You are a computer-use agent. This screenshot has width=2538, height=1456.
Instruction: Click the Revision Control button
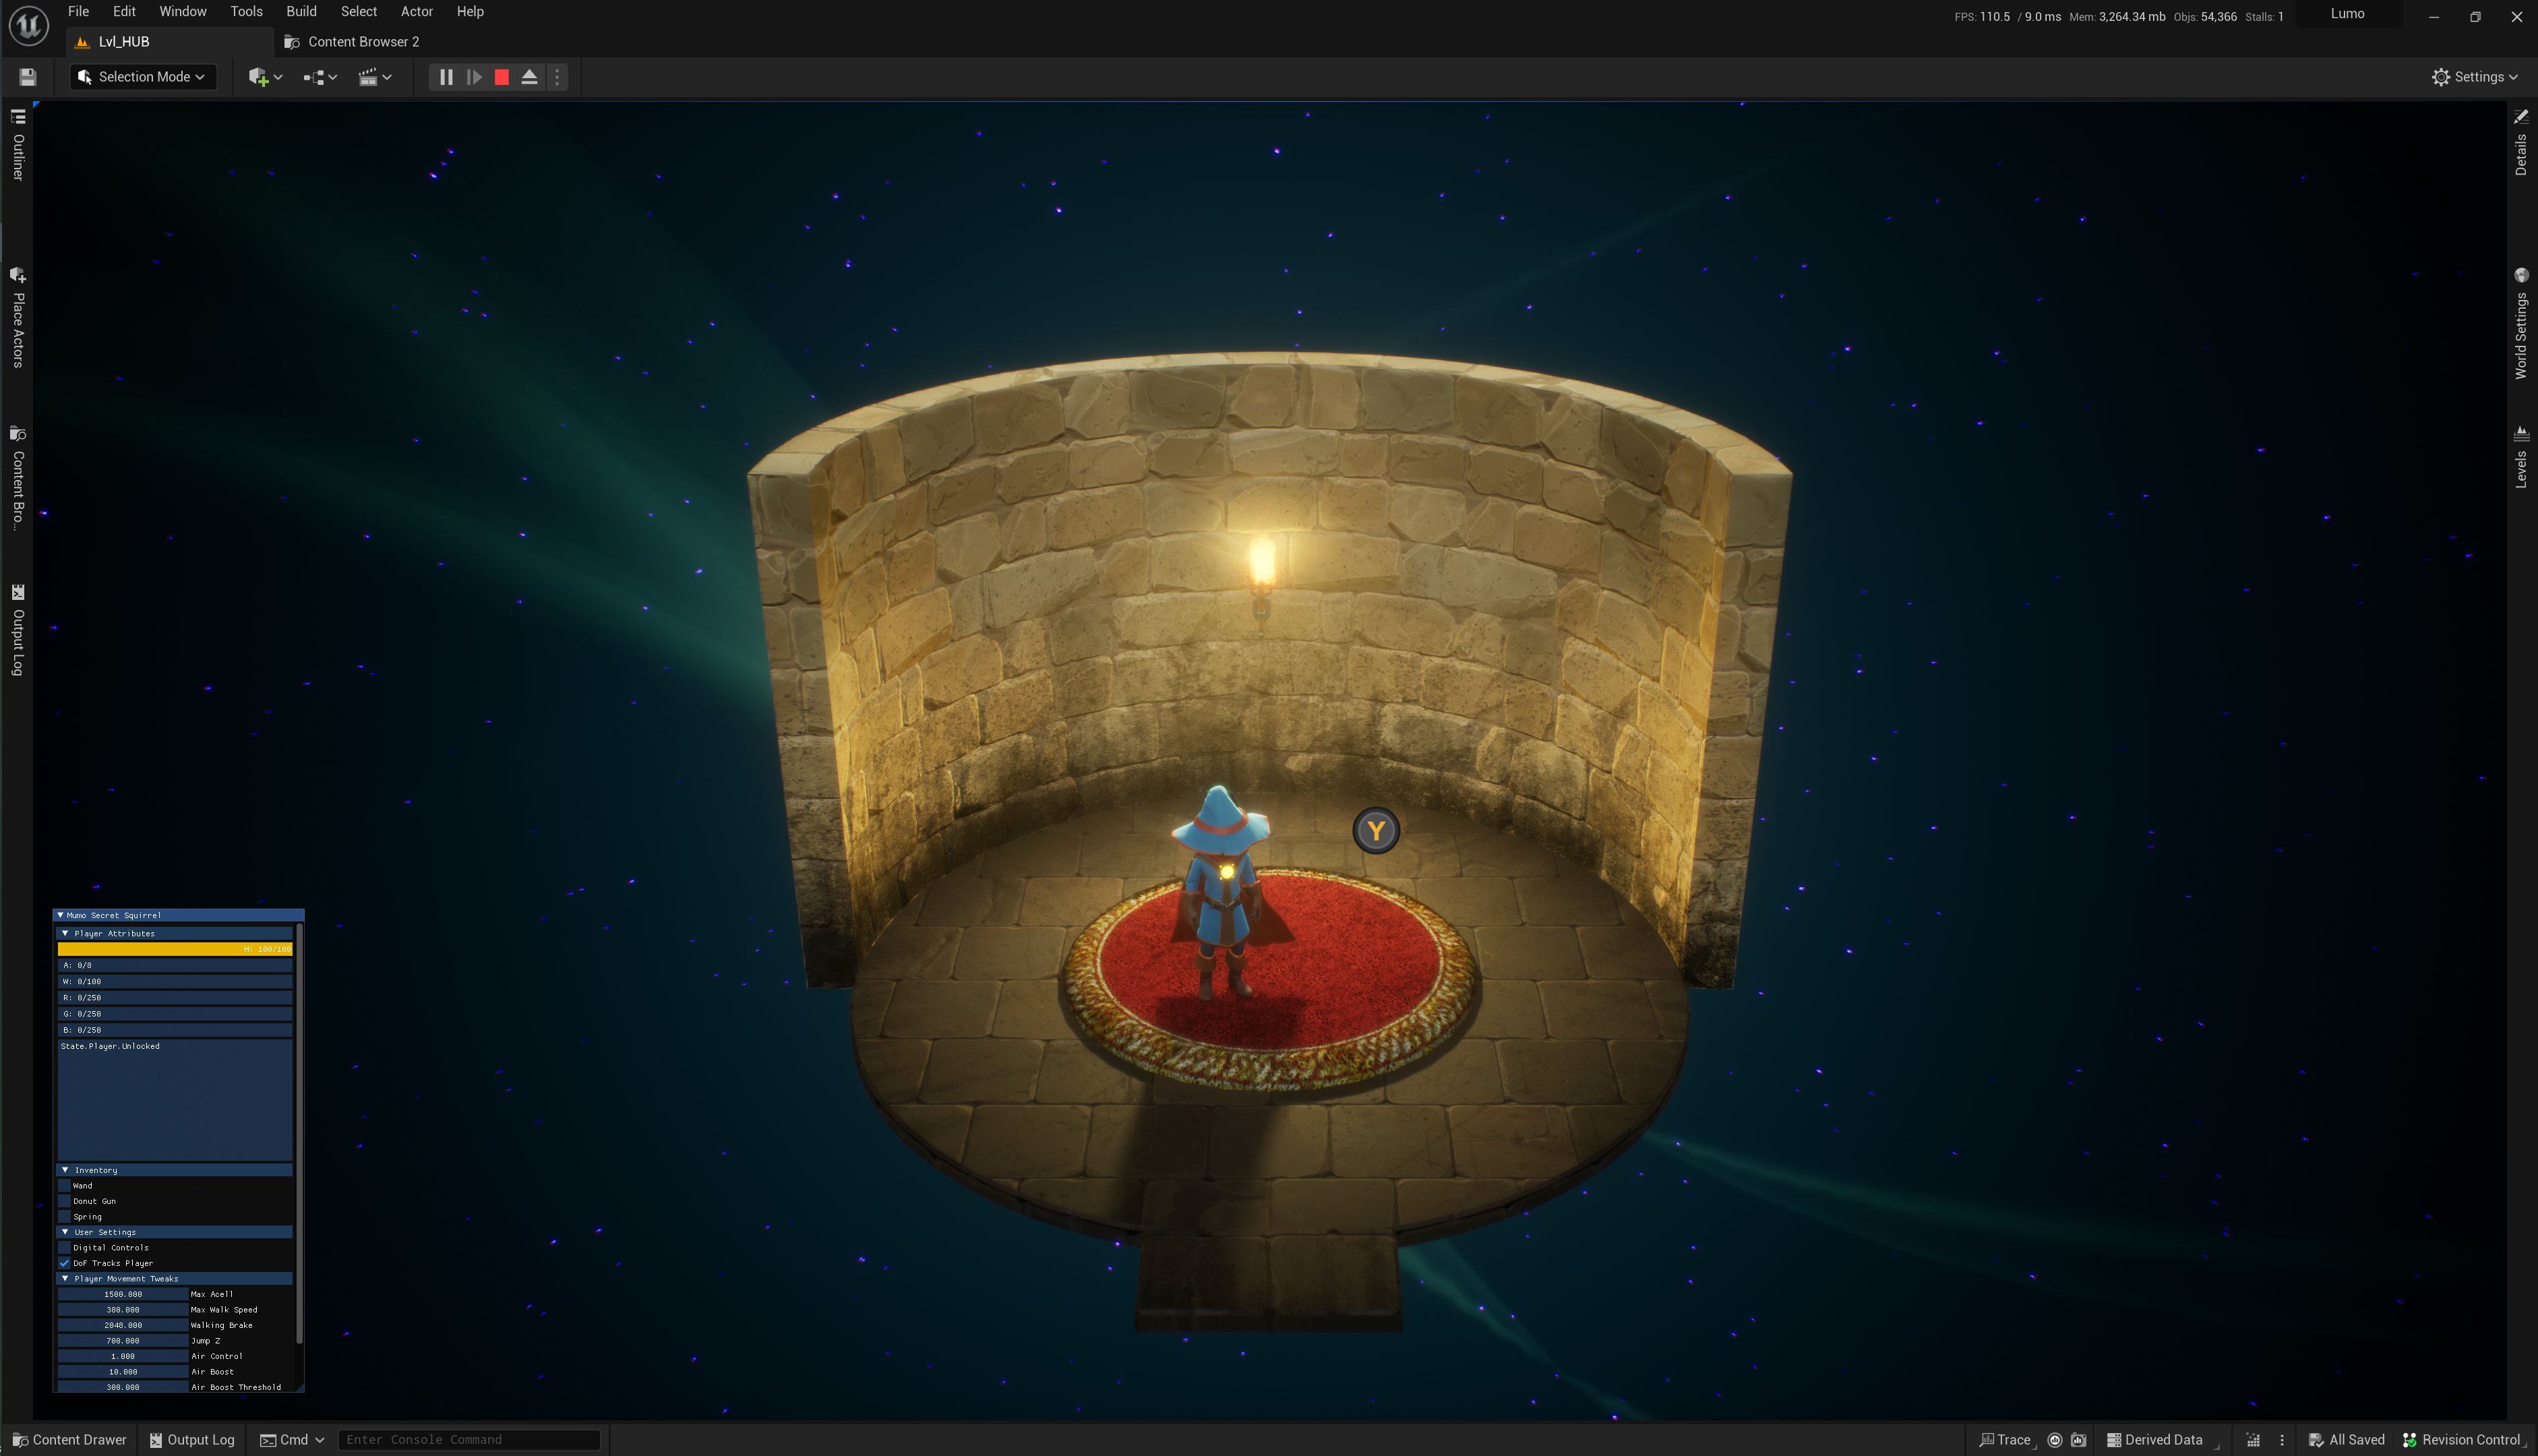[x=2461, y=1440]
